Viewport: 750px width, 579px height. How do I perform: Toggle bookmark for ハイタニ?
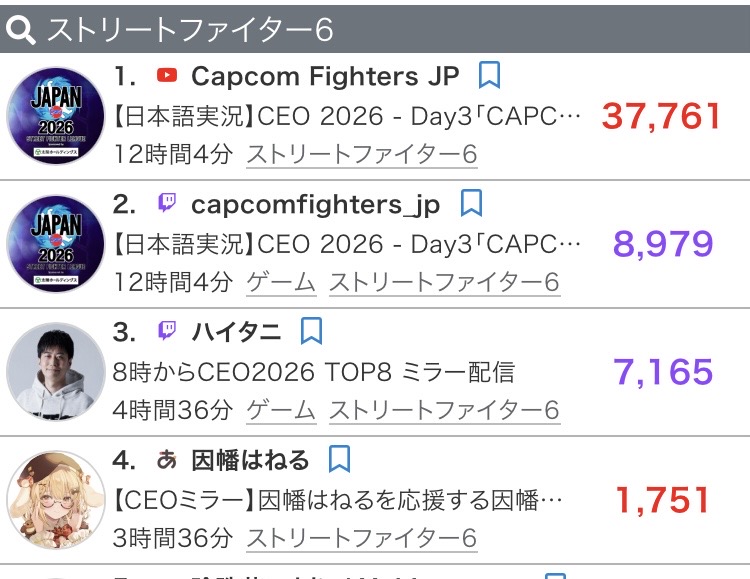click(311, 331)
